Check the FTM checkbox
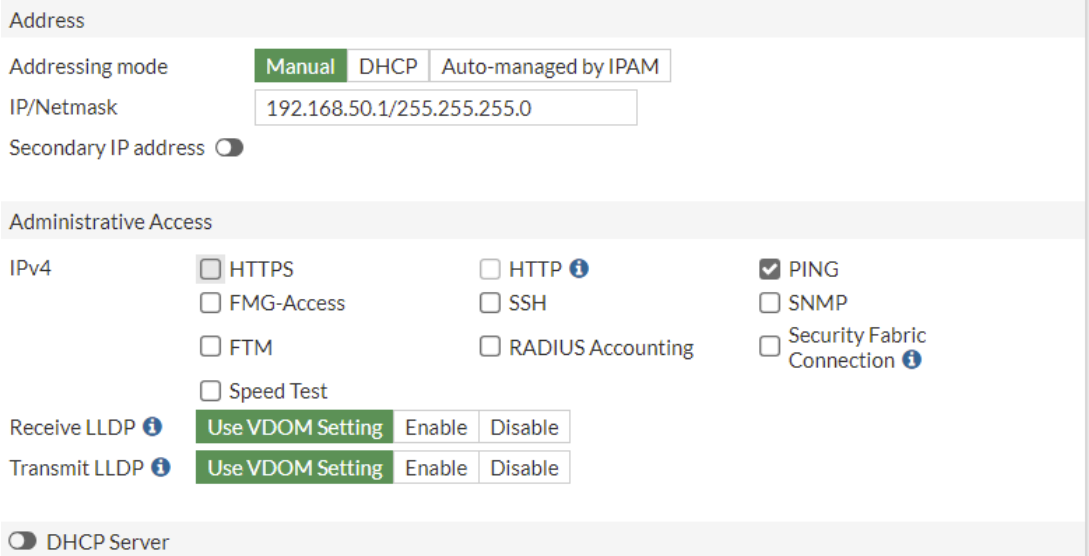1089x556 pixels. coord(210,347)
